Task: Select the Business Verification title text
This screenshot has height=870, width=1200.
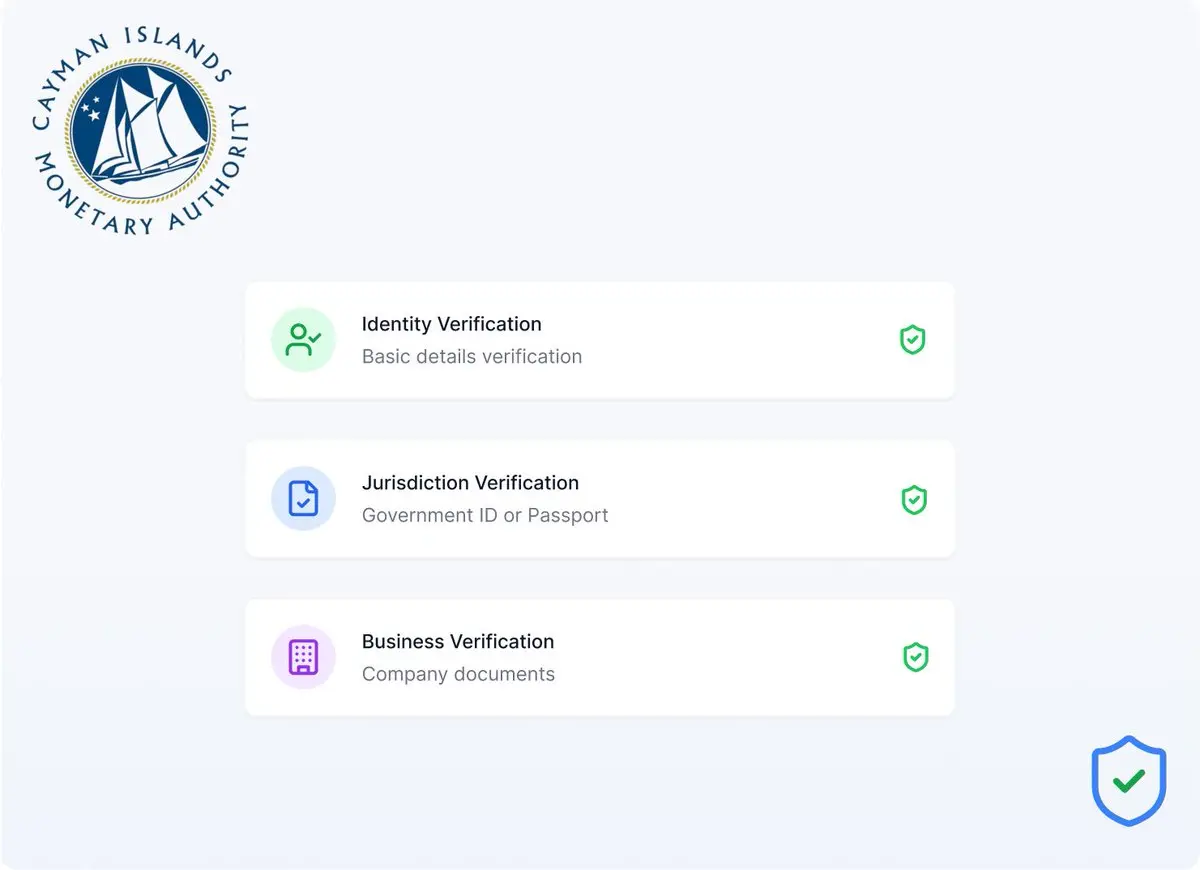Action: click(458, 641)
